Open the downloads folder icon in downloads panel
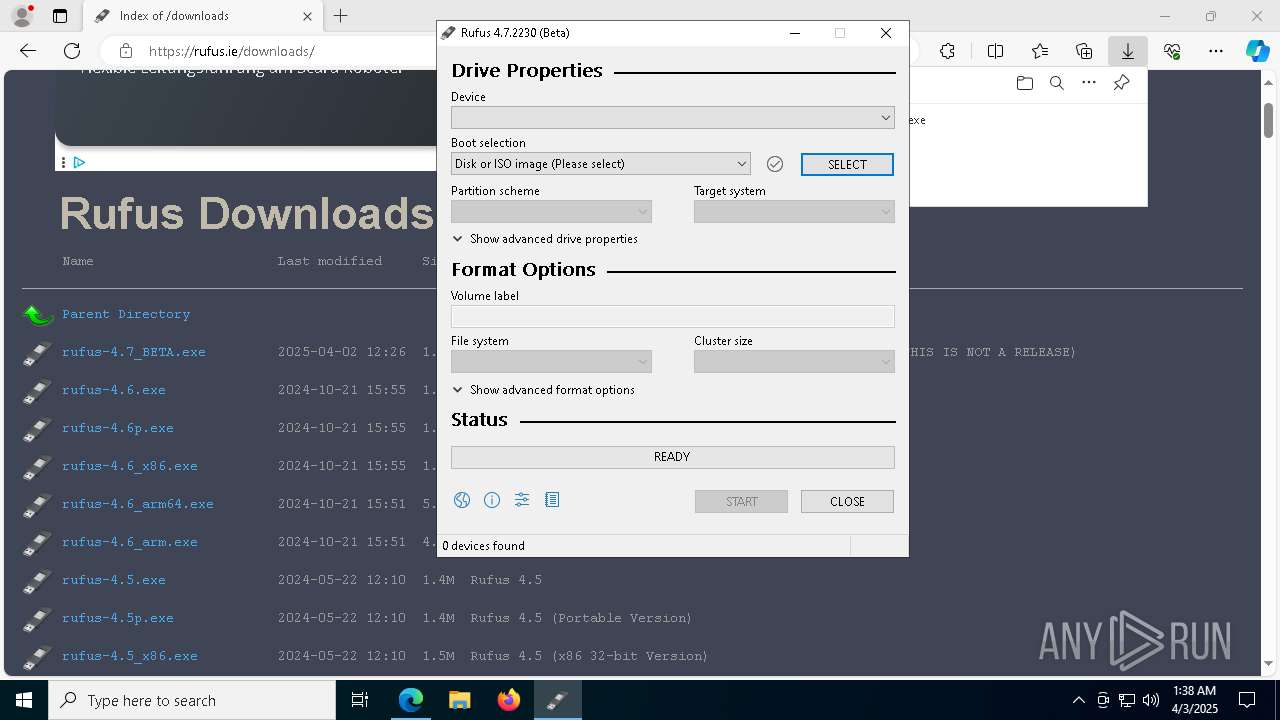Screen dimensions: 1280x720 1024,83
